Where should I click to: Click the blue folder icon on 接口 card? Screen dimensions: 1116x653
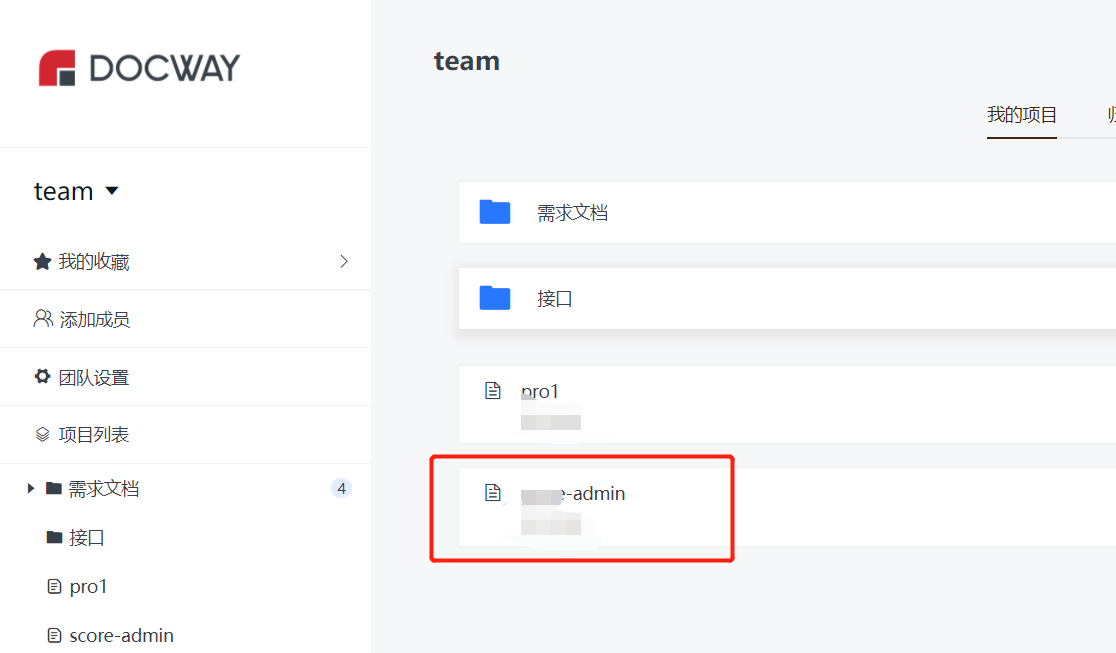coord(494,297)
